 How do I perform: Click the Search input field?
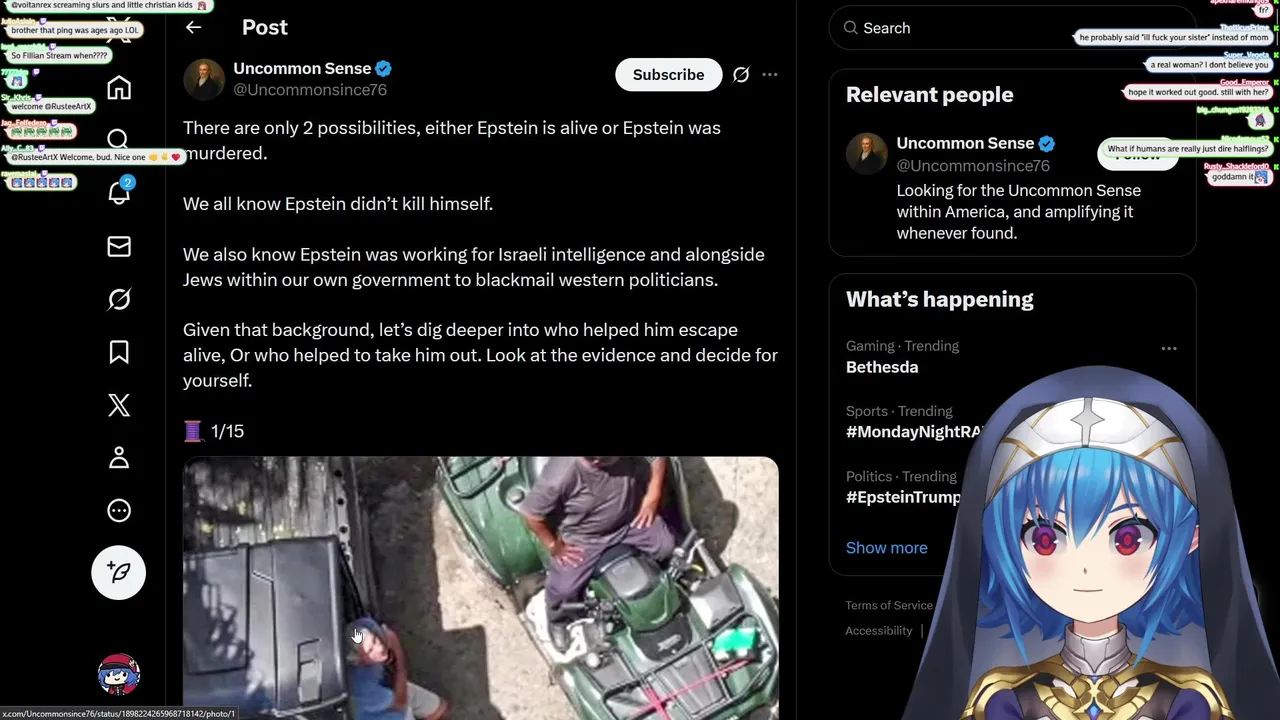pos(1012,28)
